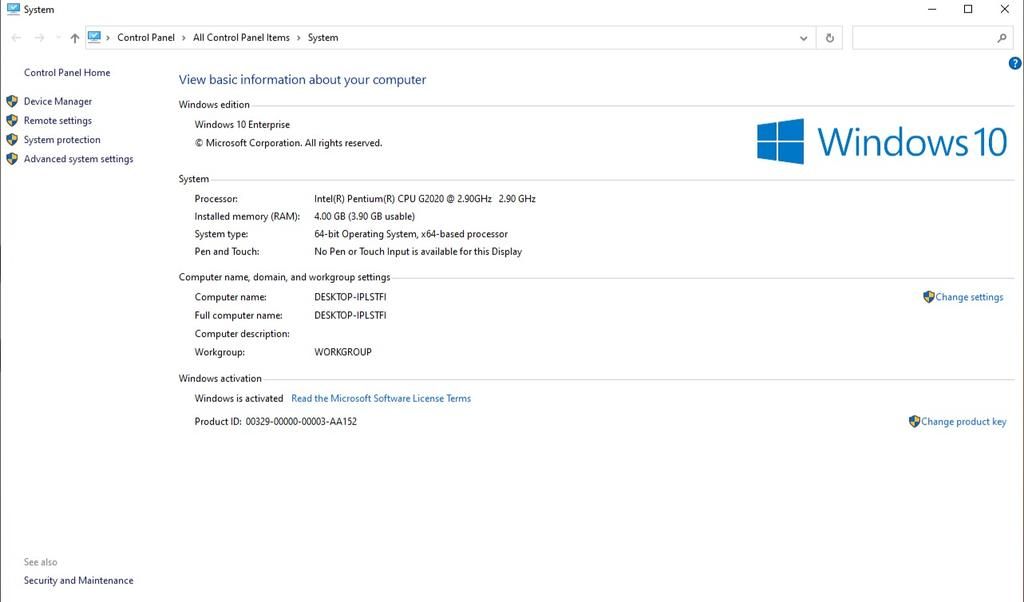Click the computer icon in address bar
The width and height of the screenshot is (1024, 602).
point(95,37)
